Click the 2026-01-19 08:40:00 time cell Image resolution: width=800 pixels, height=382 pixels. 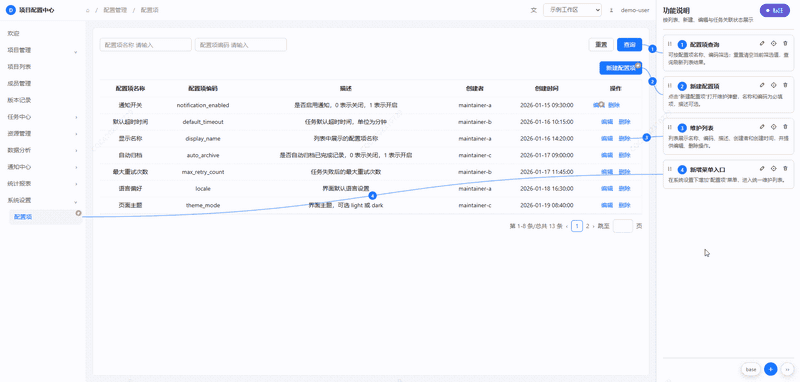546,205
